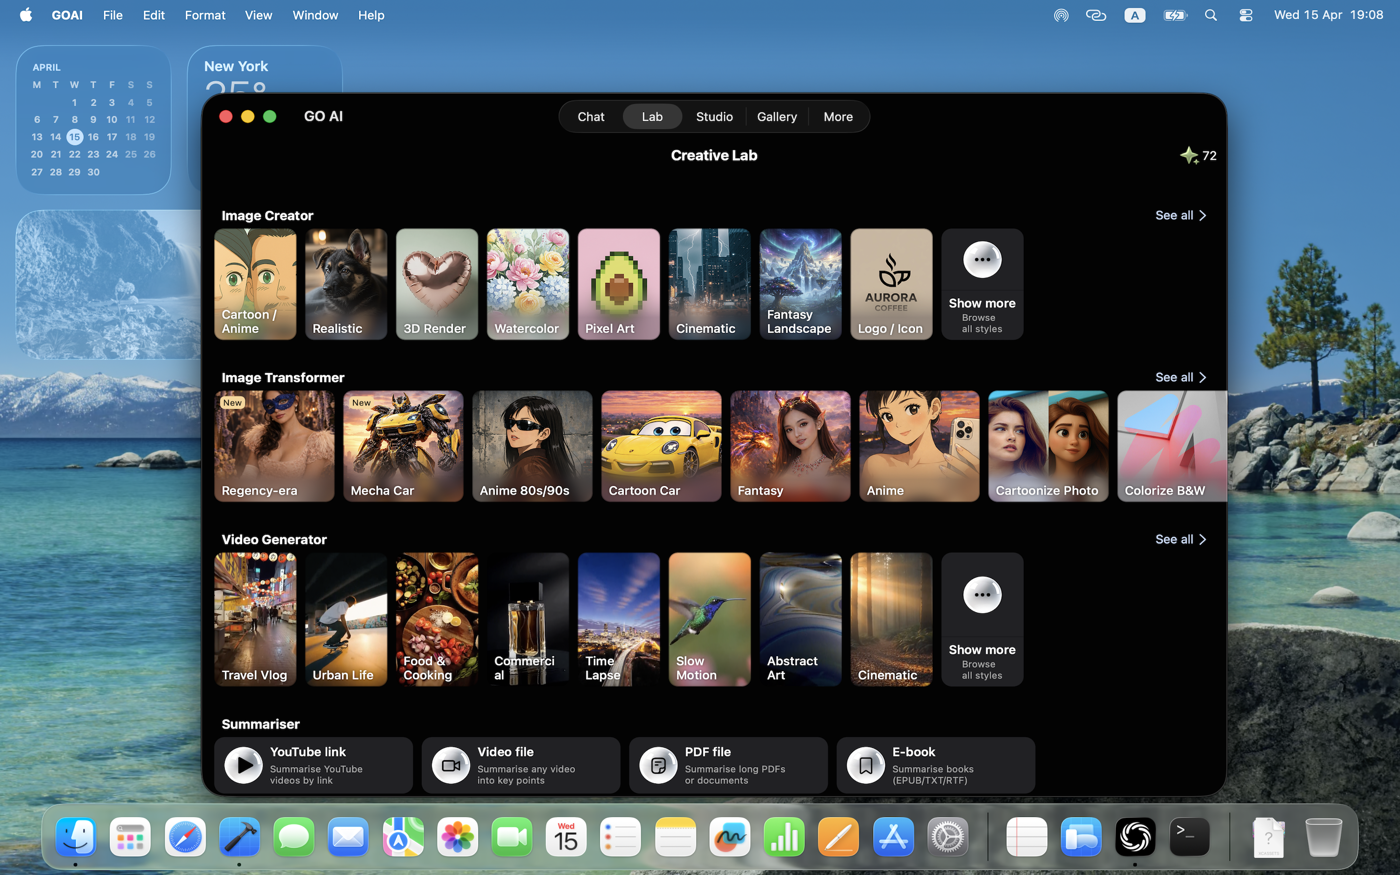Open the Format menu
Viewport: 1400px width, 875px height.
point(205,15)
